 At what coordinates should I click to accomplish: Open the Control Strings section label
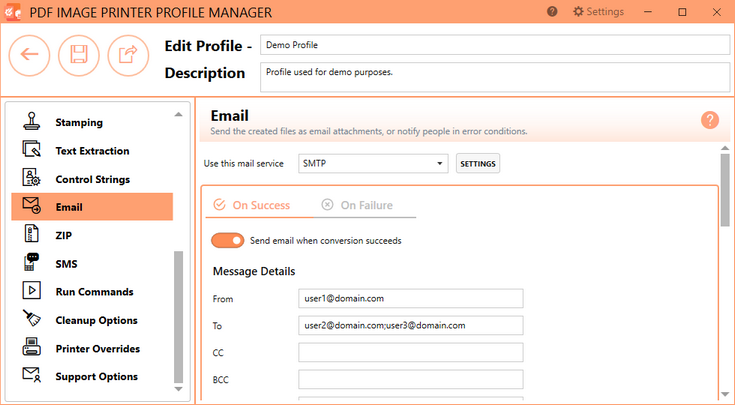(x=93, y=180)
